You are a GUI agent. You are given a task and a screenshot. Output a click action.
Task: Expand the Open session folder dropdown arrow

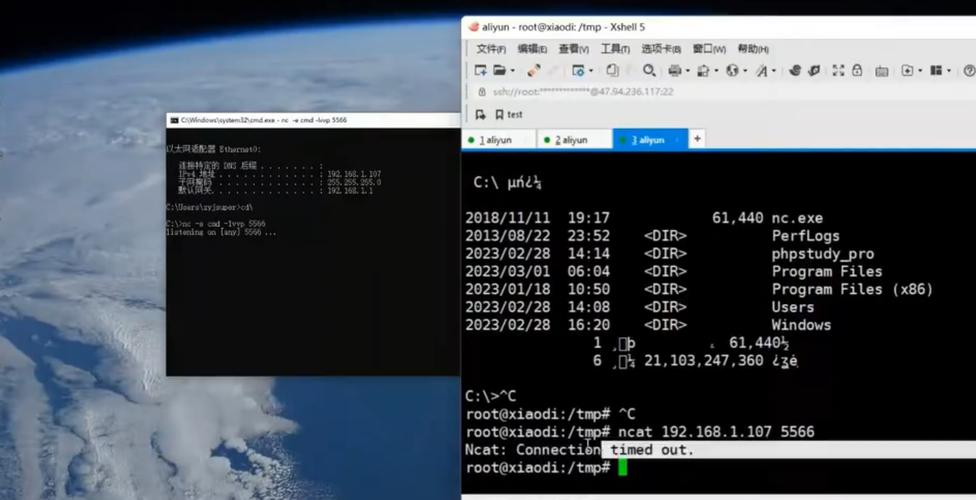tap(513, 71)
